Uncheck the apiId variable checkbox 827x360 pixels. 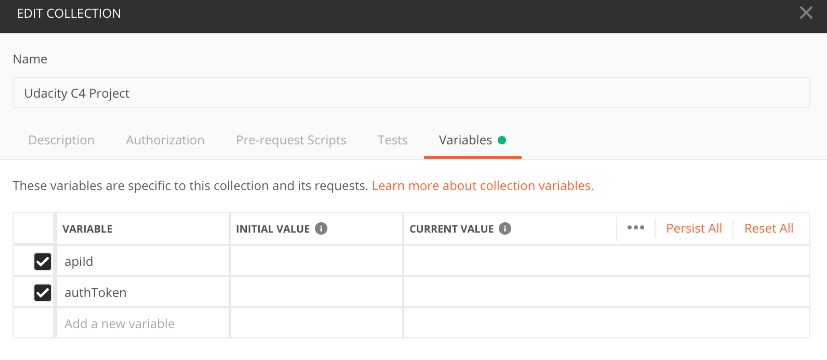[x=43, y=261]
